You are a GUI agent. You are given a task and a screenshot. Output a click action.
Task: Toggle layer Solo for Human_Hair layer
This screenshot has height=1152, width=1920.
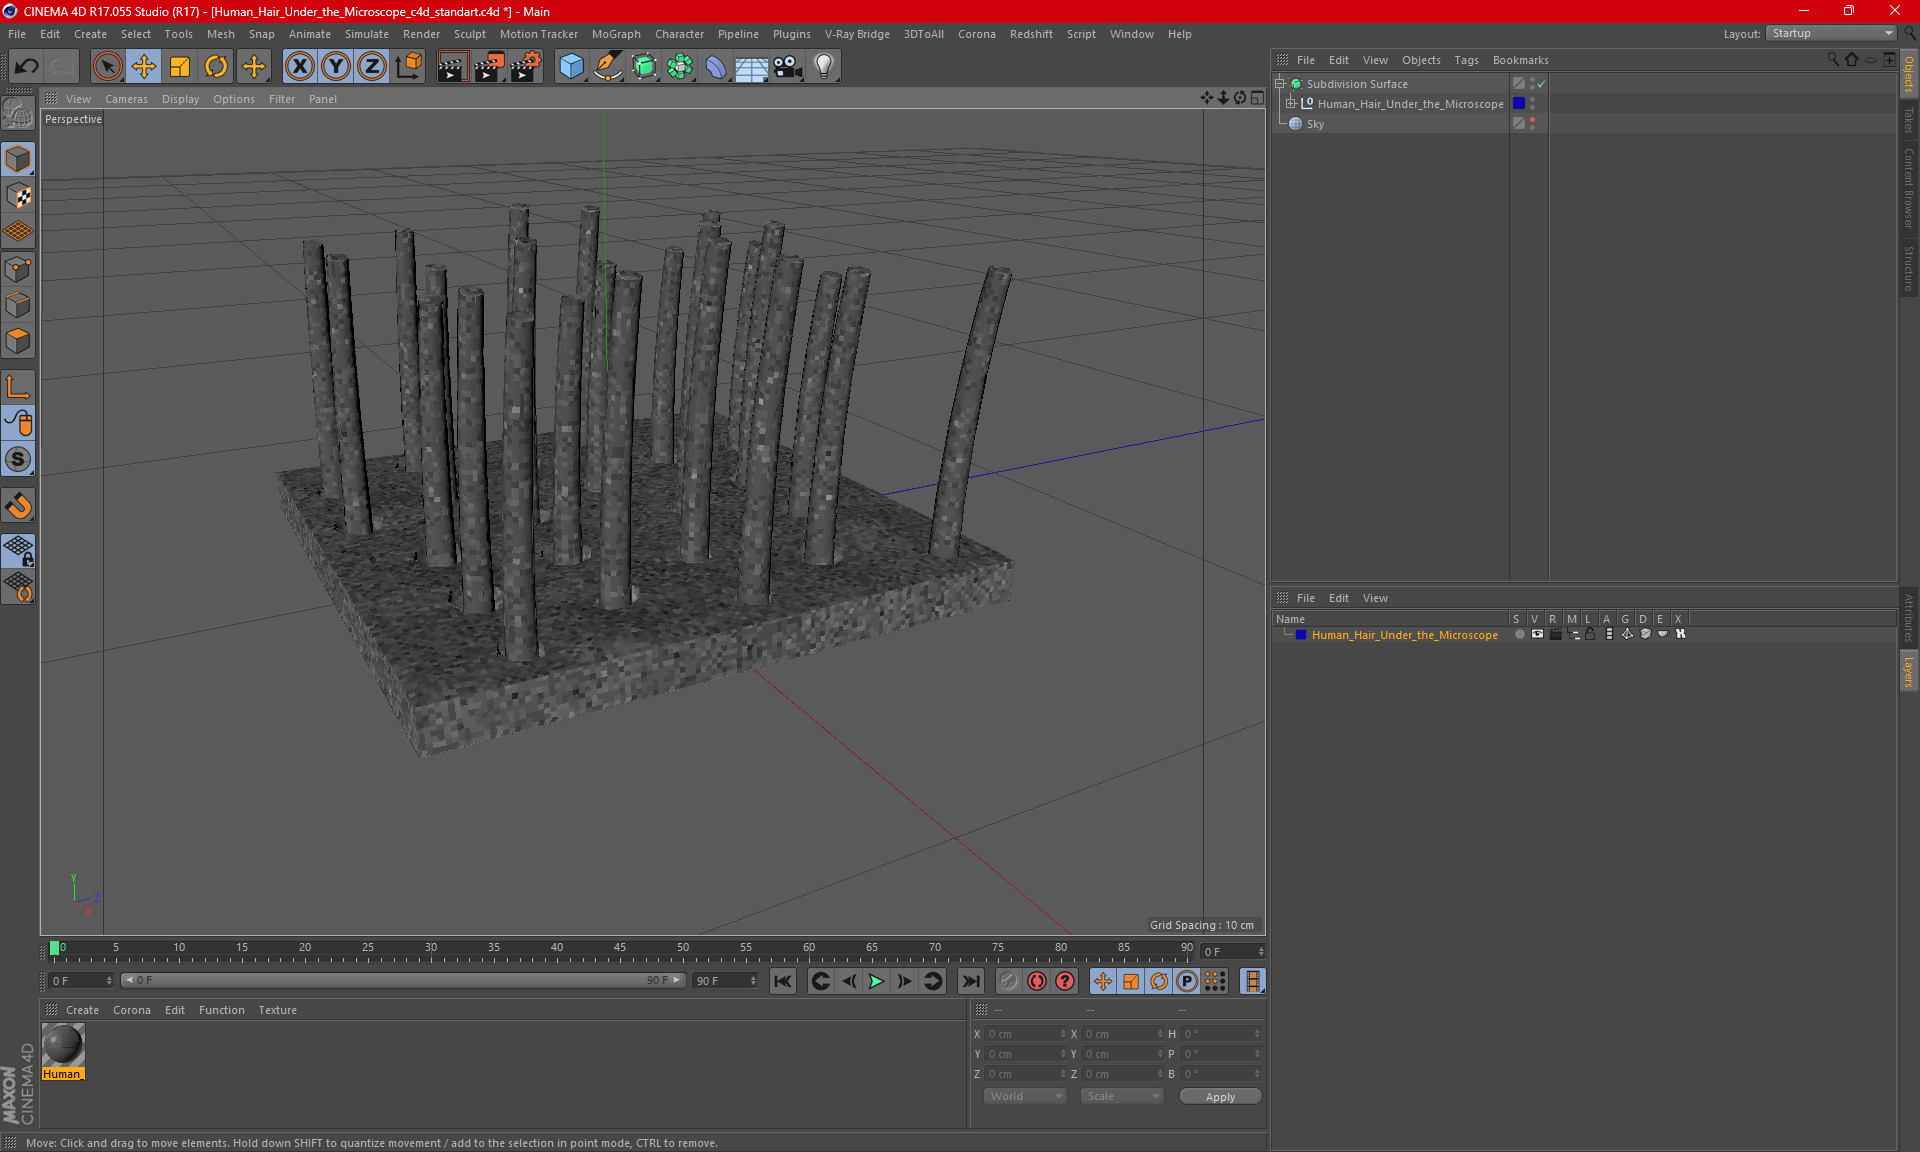coord(1519,634)
